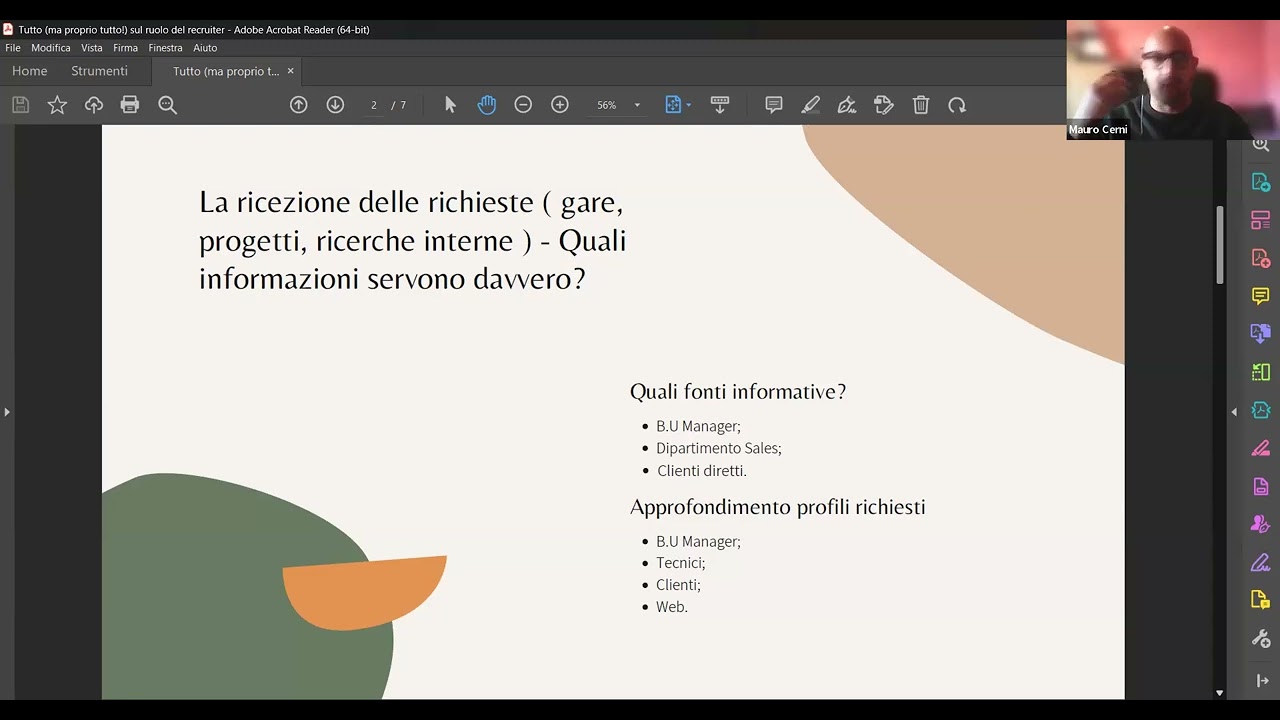Image resolution: width=1280 pixels, height=720 pixels.
Task: Open zoom percentage dropdown arrow
Action: coord(637,105)
